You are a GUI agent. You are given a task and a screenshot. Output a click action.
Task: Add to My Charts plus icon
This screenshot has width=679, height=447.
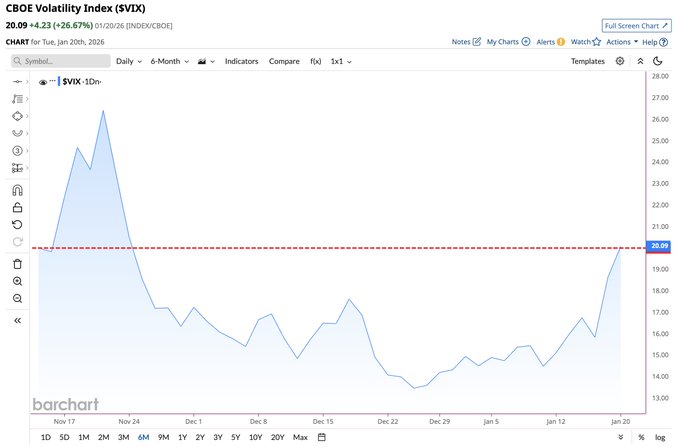(x=526, y=42)
